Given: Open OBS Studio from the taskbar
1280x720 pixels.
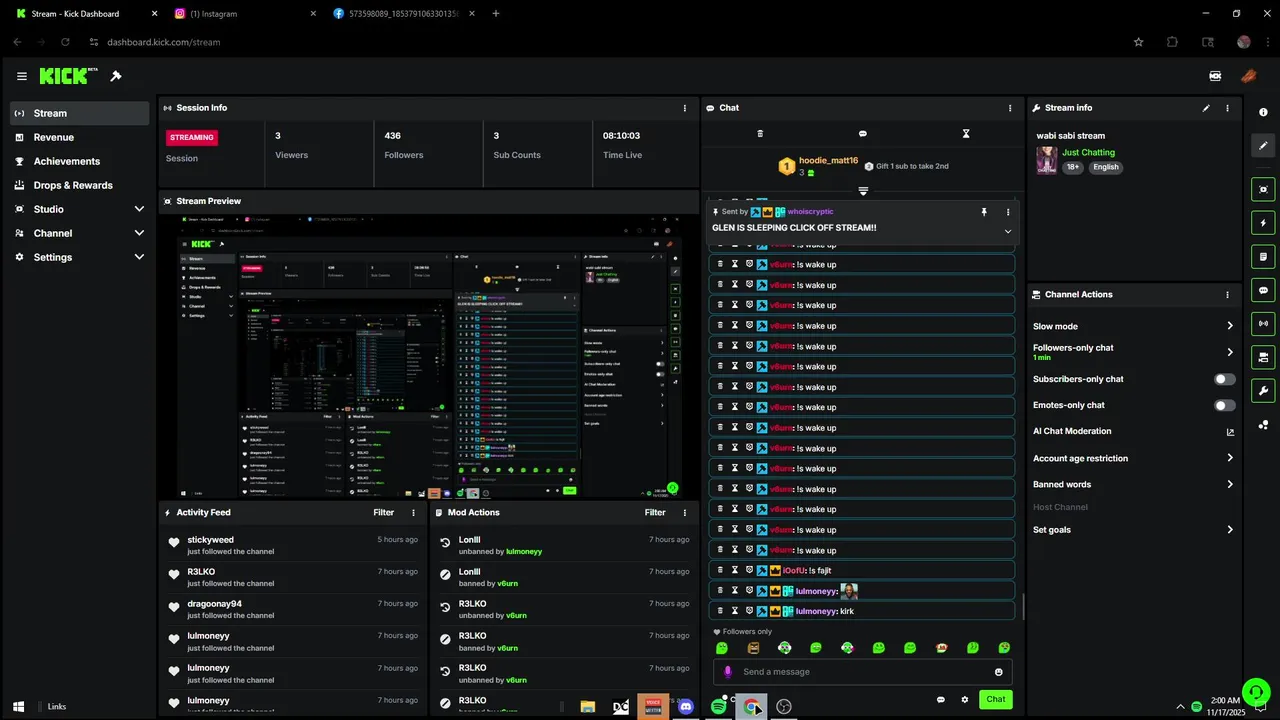Looking at the screenshot, I should coord(784,707).
